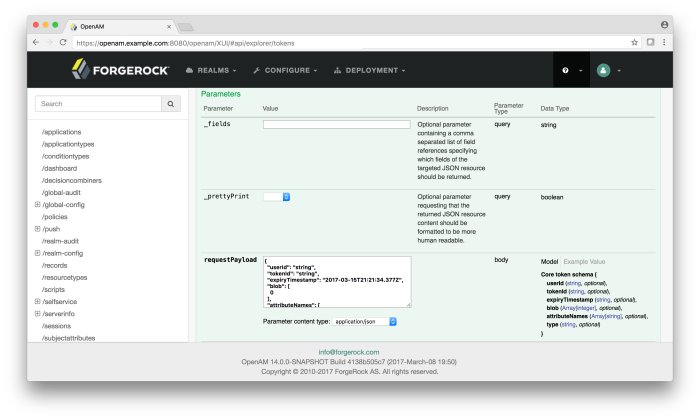Open /subjectattributes endpoint
Screen dimensions: 700x420
[x=68, y=338]
